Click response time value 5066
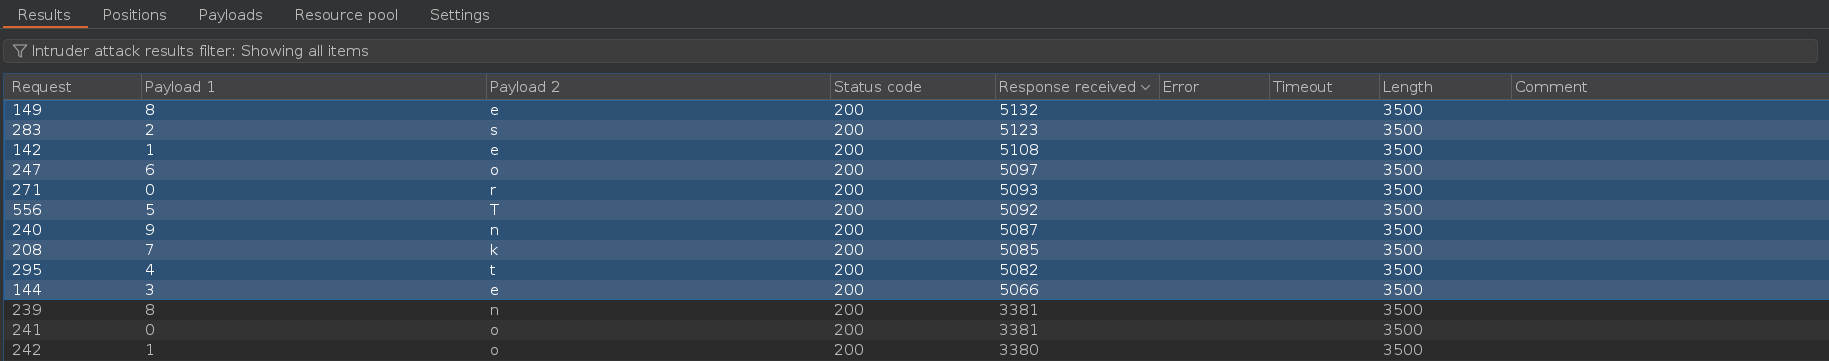 [x=1018, y=290]
